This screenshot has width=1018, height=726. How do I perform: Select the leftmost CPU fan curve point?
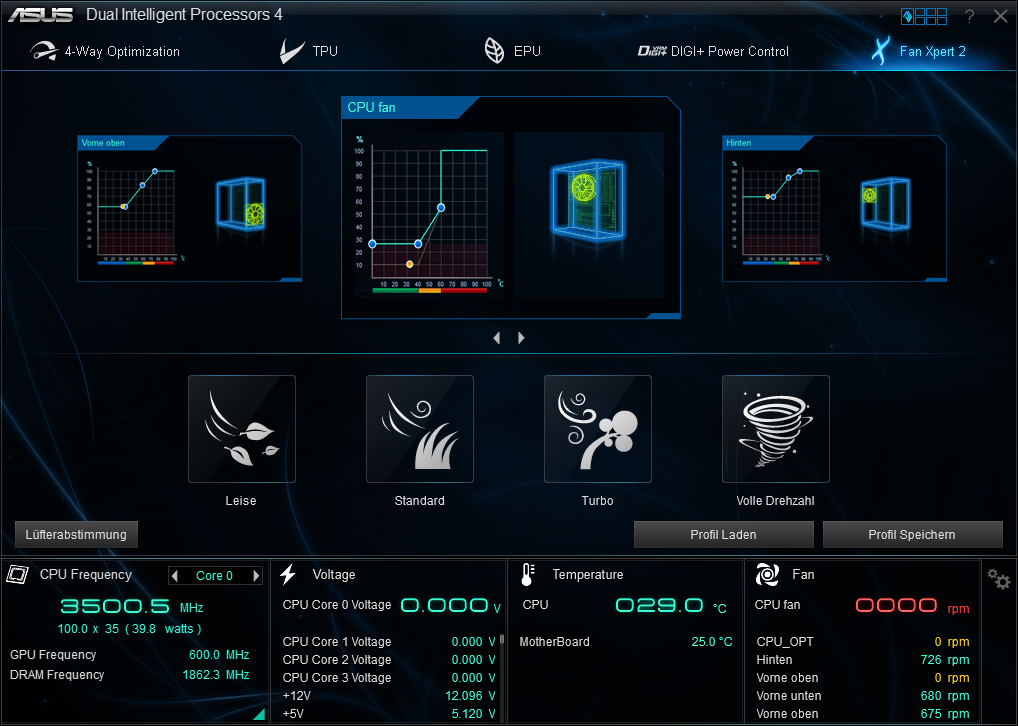click(372, 244)
